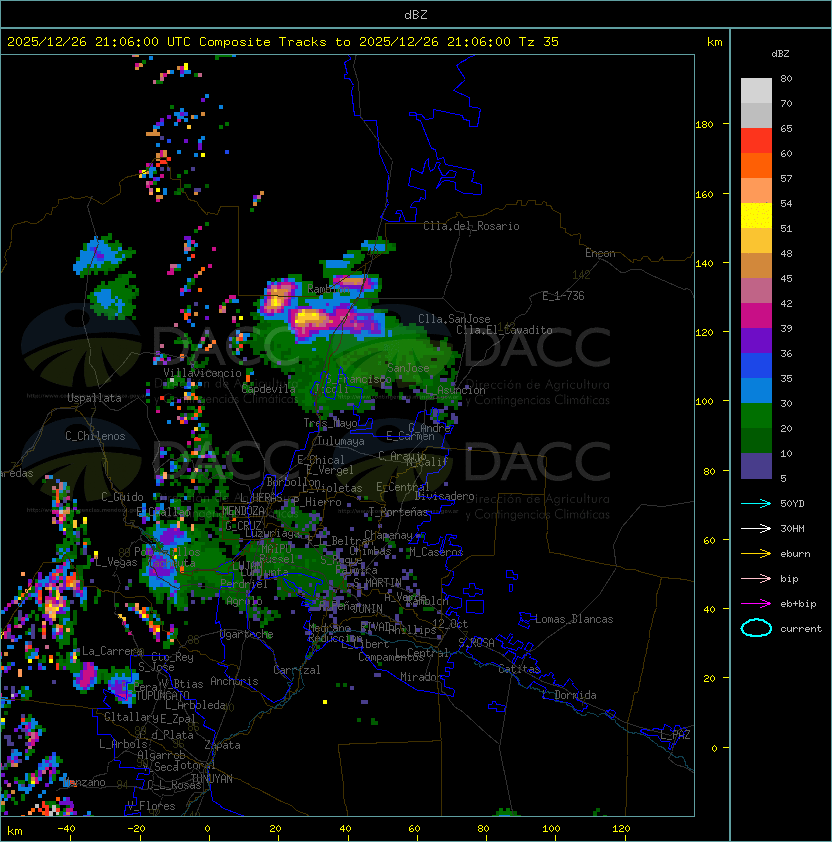Click the Divisadero place label
The height and width of the screenshot is (842, 832).
pyautogui.click(x=445, y=496)
